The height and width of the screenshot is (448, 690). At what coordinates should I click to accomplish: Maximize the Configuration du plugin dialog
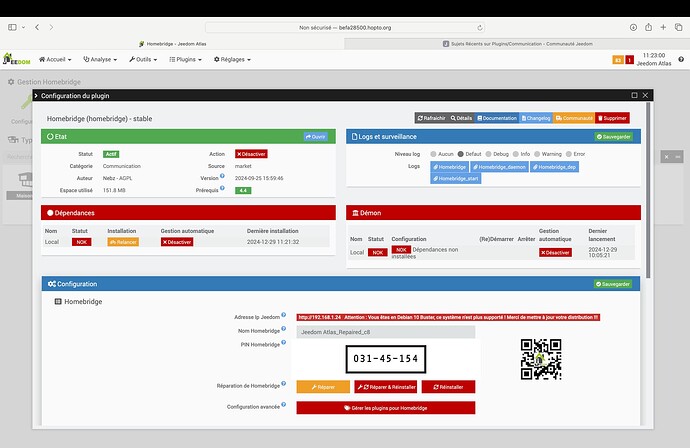point(634,95)
